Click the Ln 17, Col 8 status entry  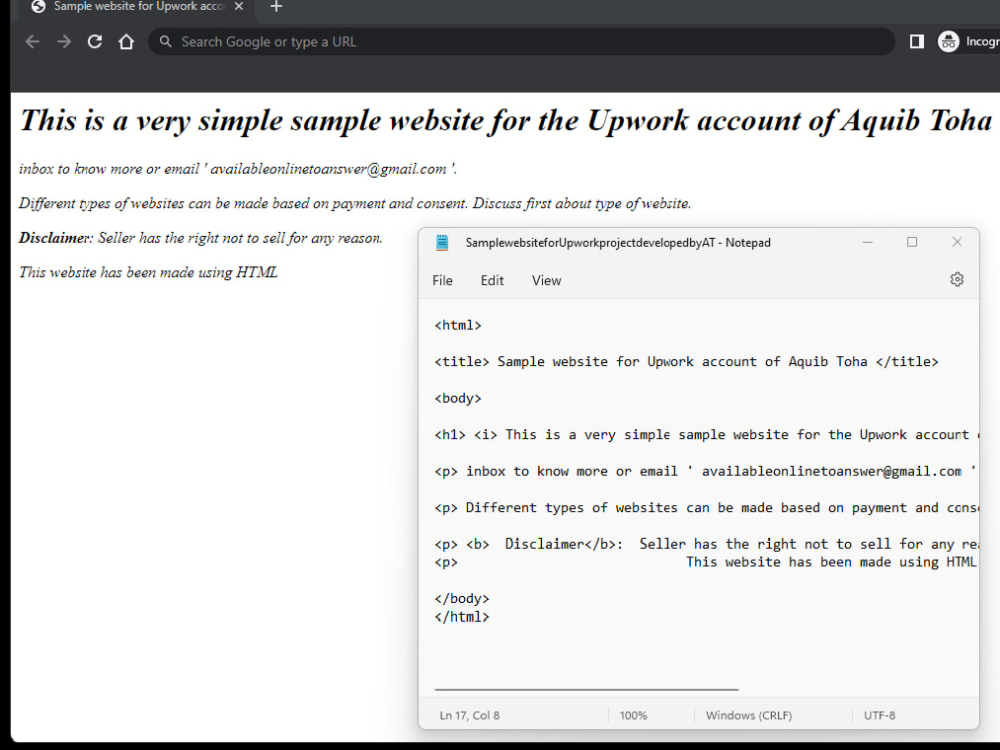click(x=469, y=716)
